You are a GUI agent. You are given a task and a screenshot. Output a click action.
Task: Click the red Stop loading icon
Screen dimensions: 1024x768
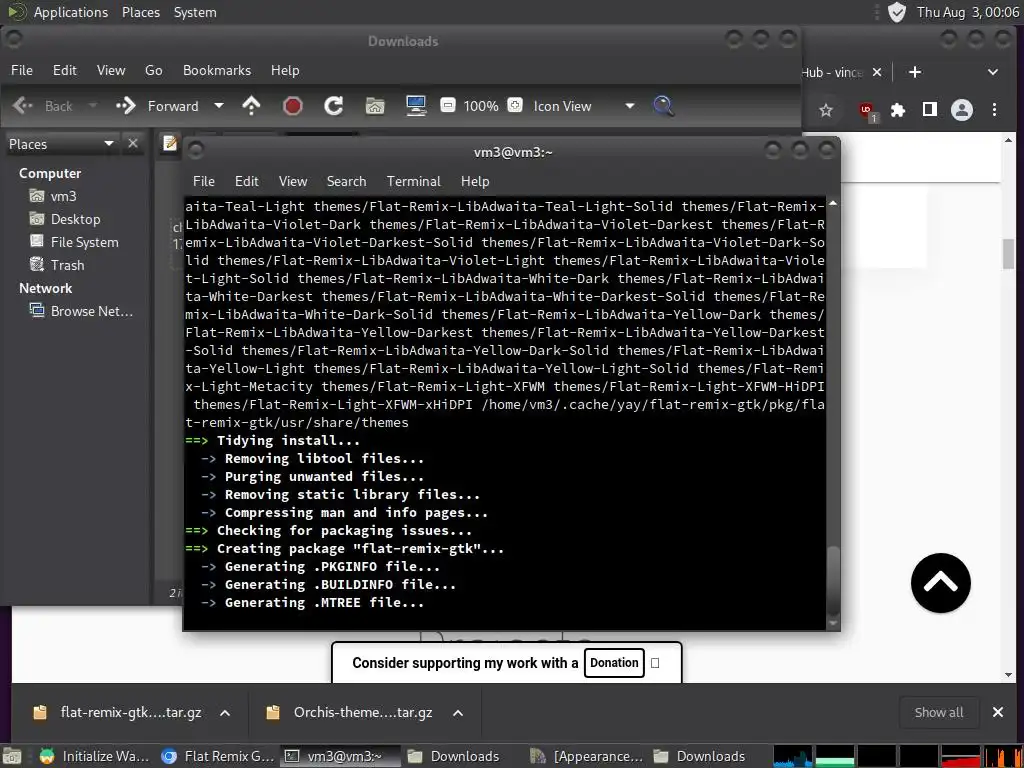click(x=293, y=106)
